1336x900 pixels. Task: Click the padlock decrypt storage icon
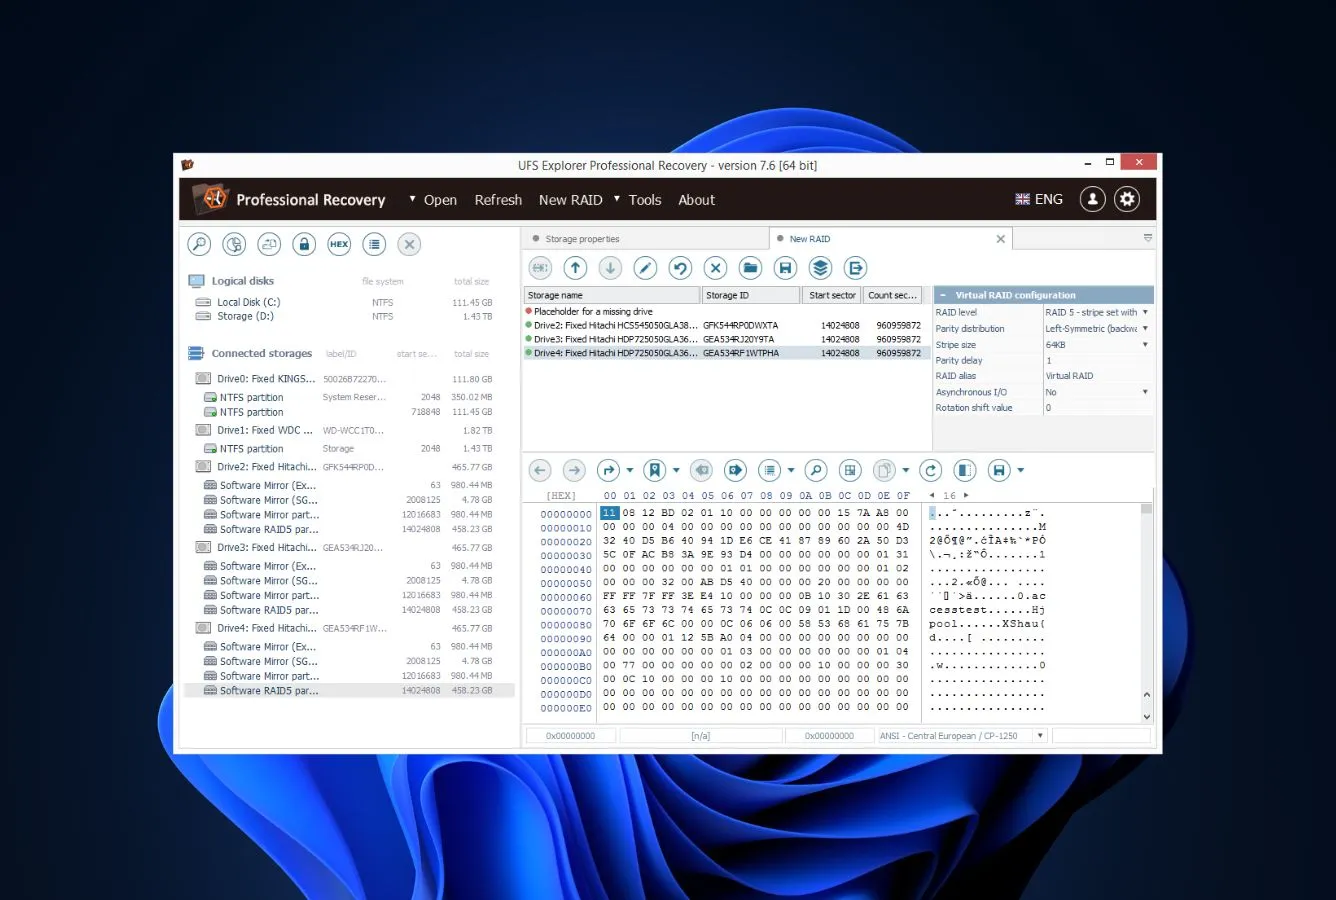coord(304,244)
